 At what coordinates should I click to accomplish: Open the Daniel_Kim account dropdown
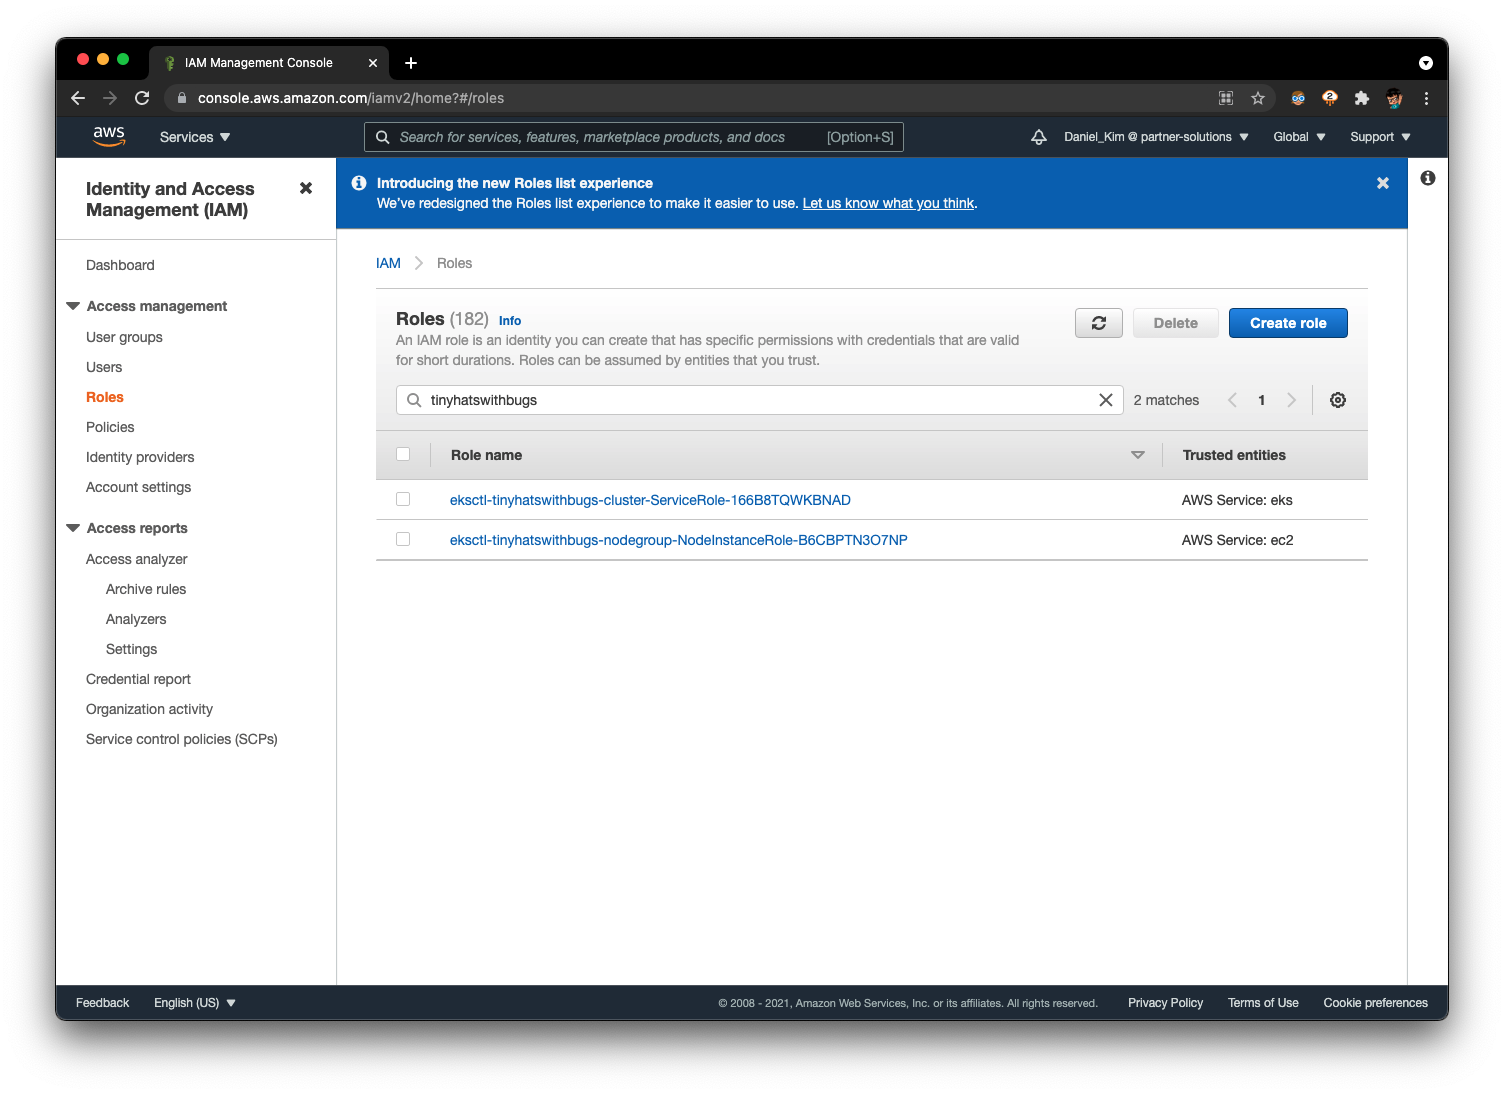pyautogui.click(x=1156, y=137)
